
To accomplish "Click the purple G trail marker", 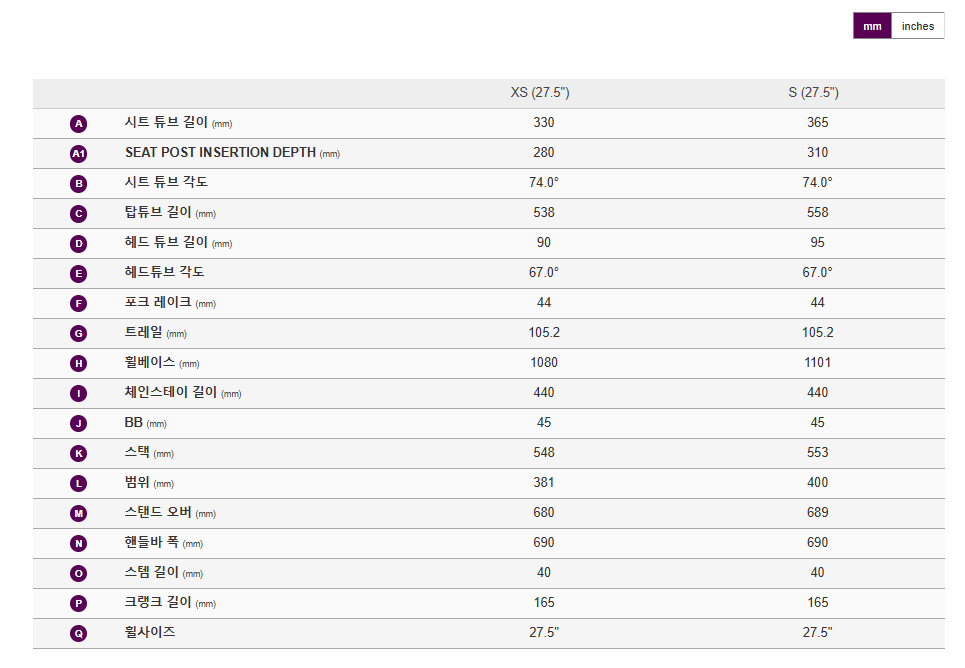I will (x=78, y=334).
